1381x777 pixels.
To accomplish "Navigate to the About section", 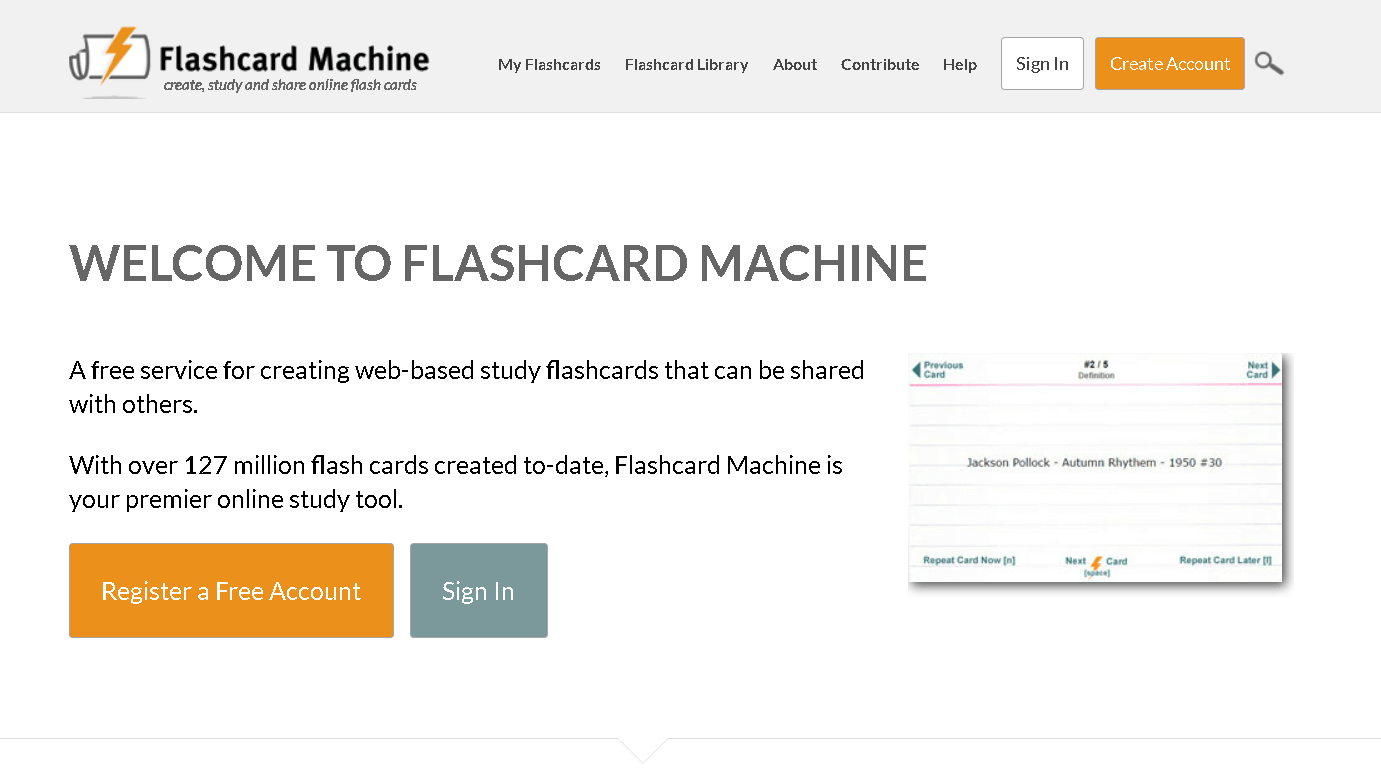I will click(794, 64).
